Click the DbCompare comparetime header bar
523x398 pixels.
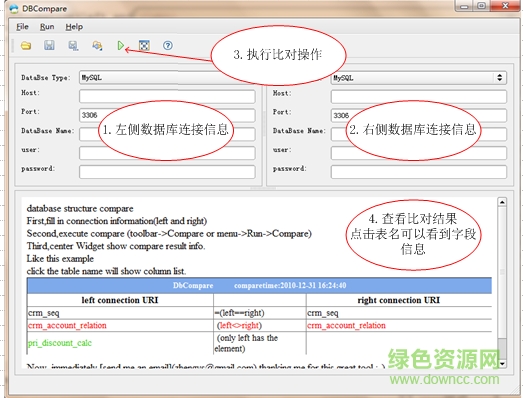259,286
